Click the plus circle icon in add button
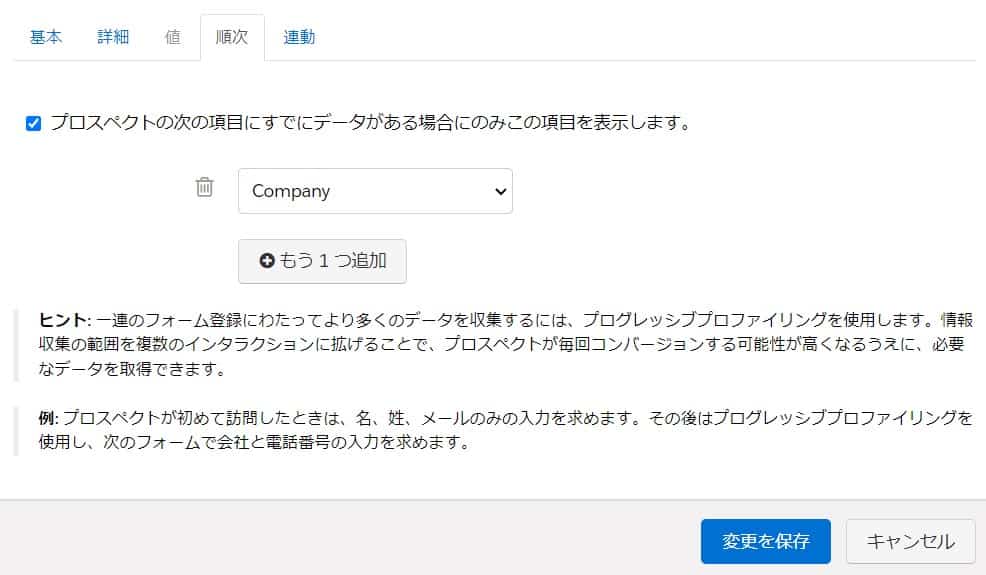This screenshot has height=575, width=986. click(x=267, y=260)
